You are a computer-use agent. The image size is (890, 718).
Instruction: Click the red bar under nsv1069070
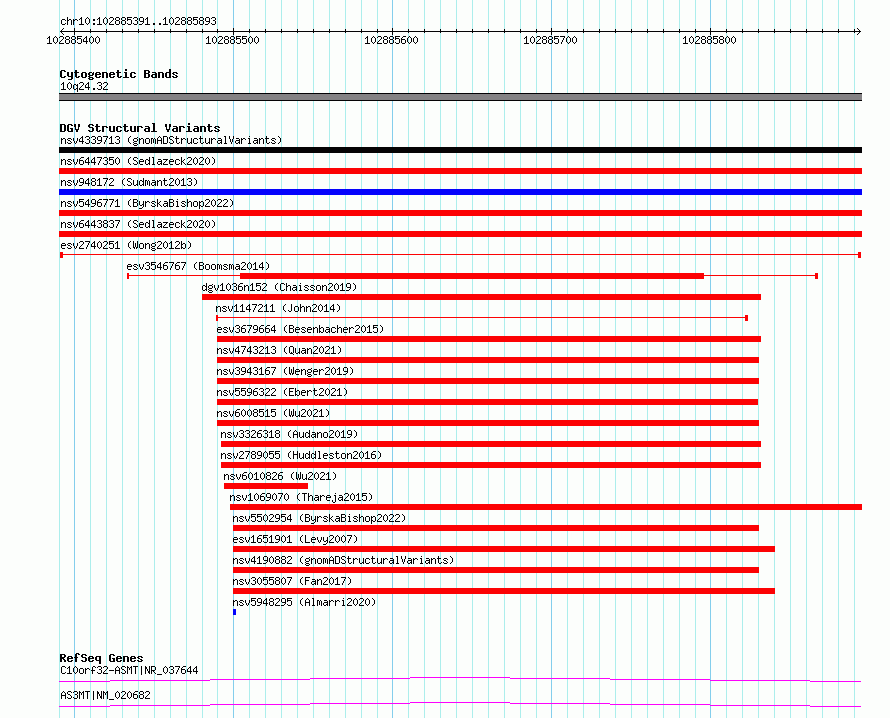pos(546,507)
